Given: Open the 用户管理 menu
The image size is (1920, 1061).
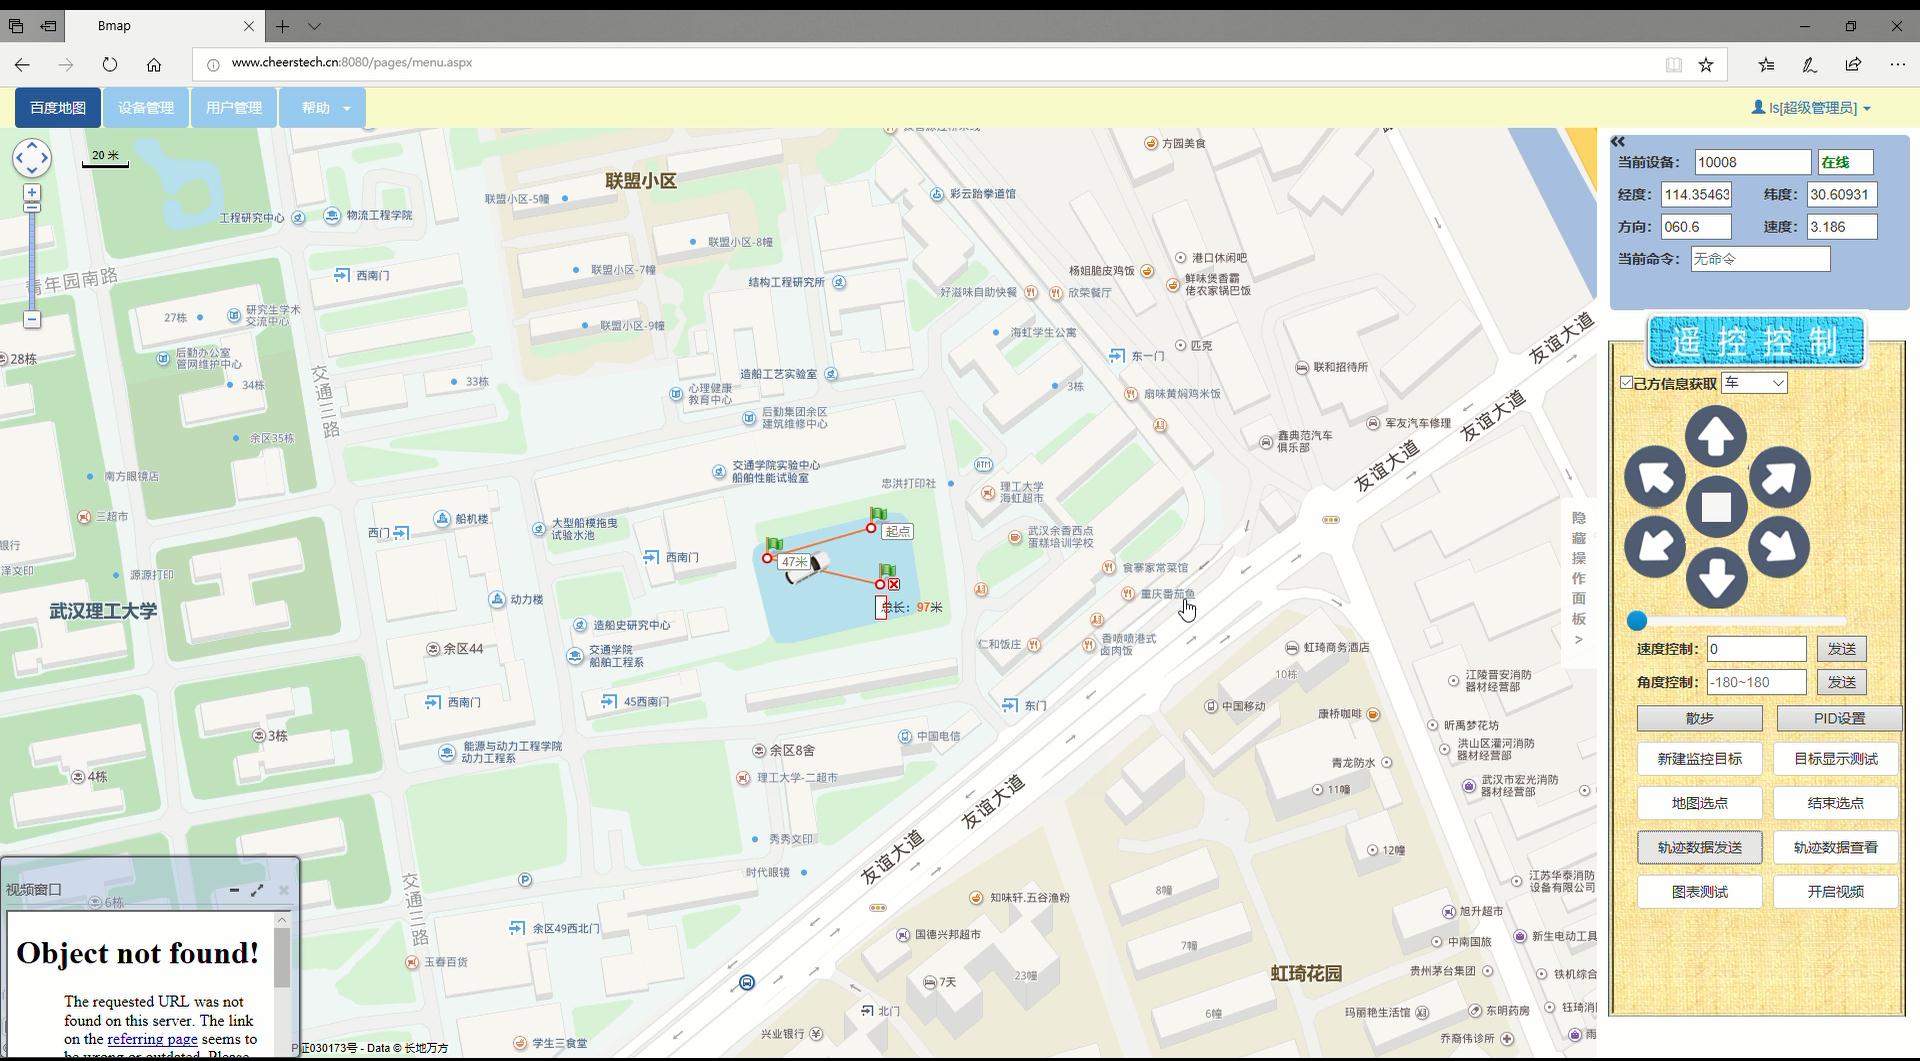Looking at the screenshot, I should pos(233,108).
